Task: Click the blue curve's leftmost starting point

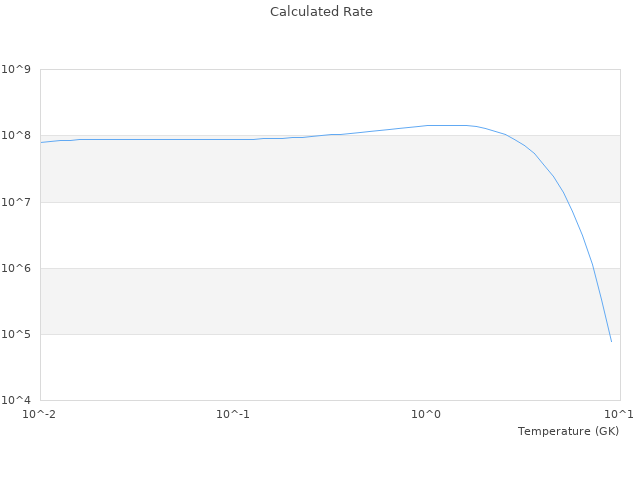Action: (41, 142)
